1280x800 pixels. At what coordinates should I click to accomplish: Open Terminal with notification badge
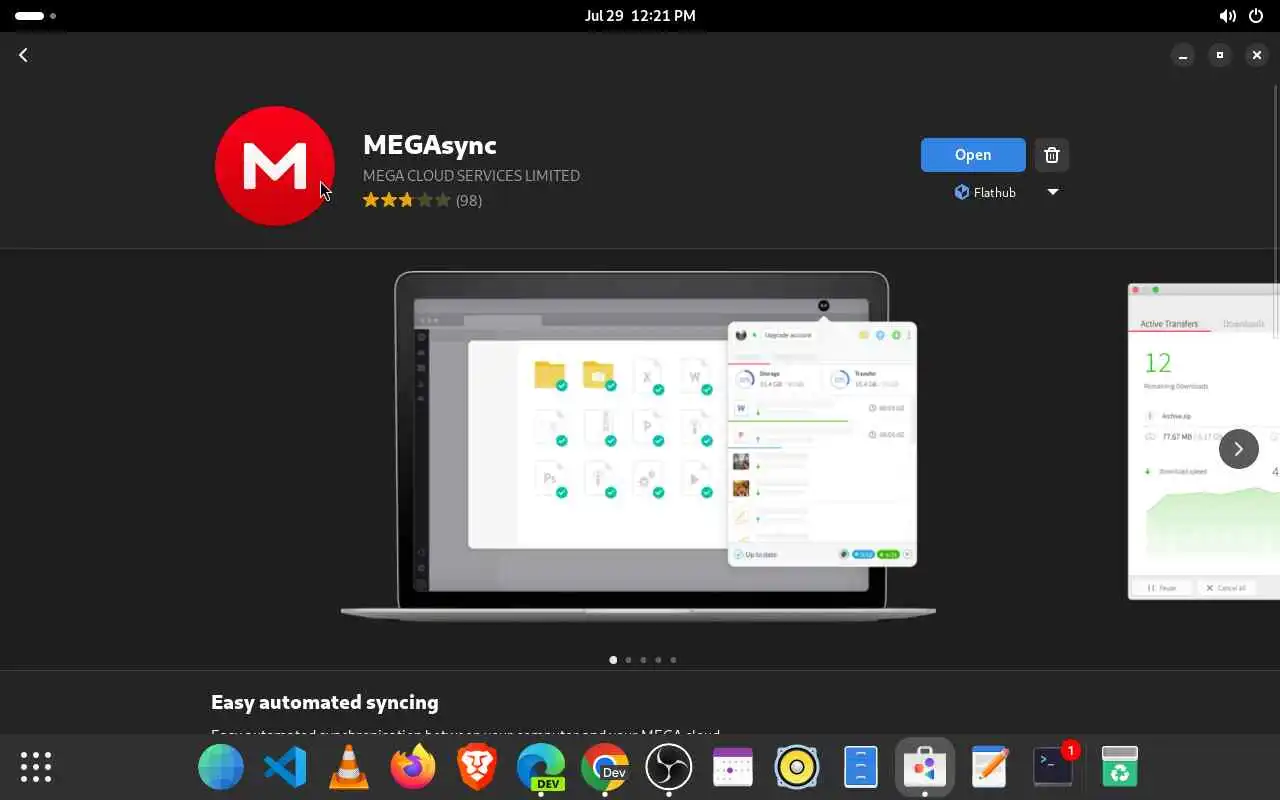point(1053,767)
